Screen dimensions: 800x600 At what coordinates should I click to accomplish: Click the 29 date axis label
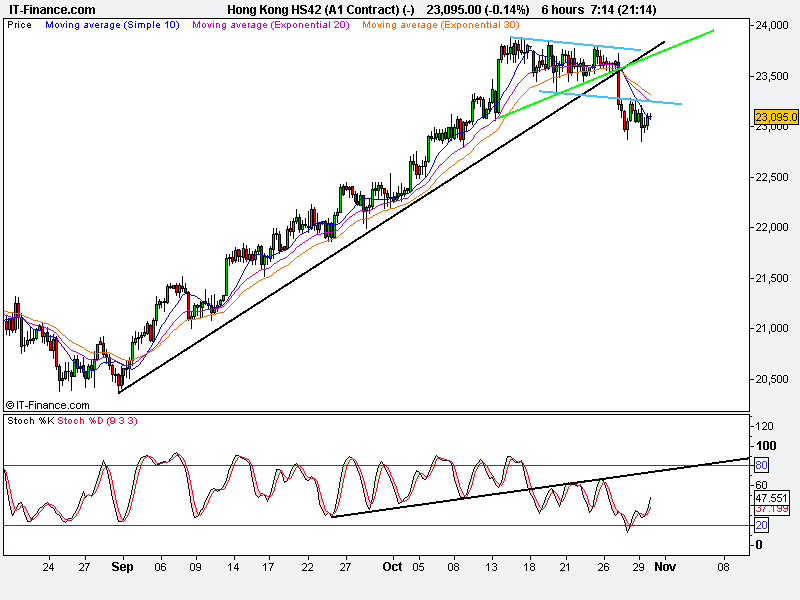point(638,567)
